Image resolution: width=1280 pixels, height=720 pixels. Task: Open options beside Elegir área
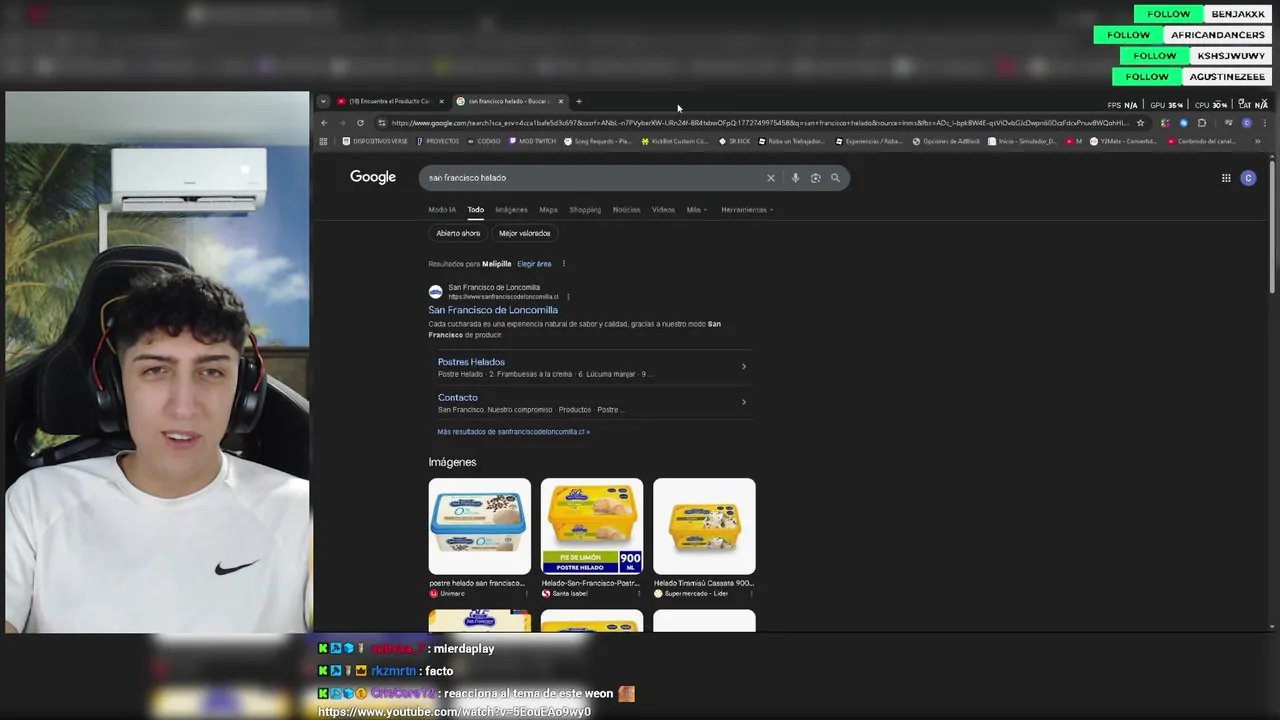pos(563,264)
